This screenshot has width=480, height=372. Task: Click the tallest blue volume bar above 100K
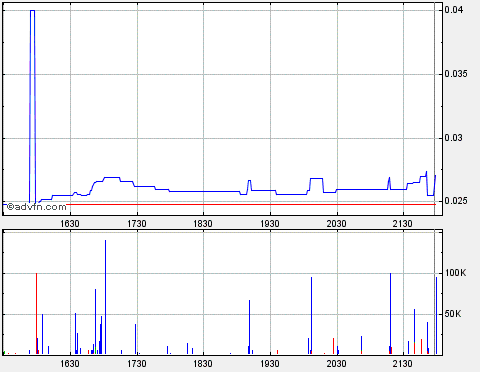pyautogui.click(x=105, y=297)
